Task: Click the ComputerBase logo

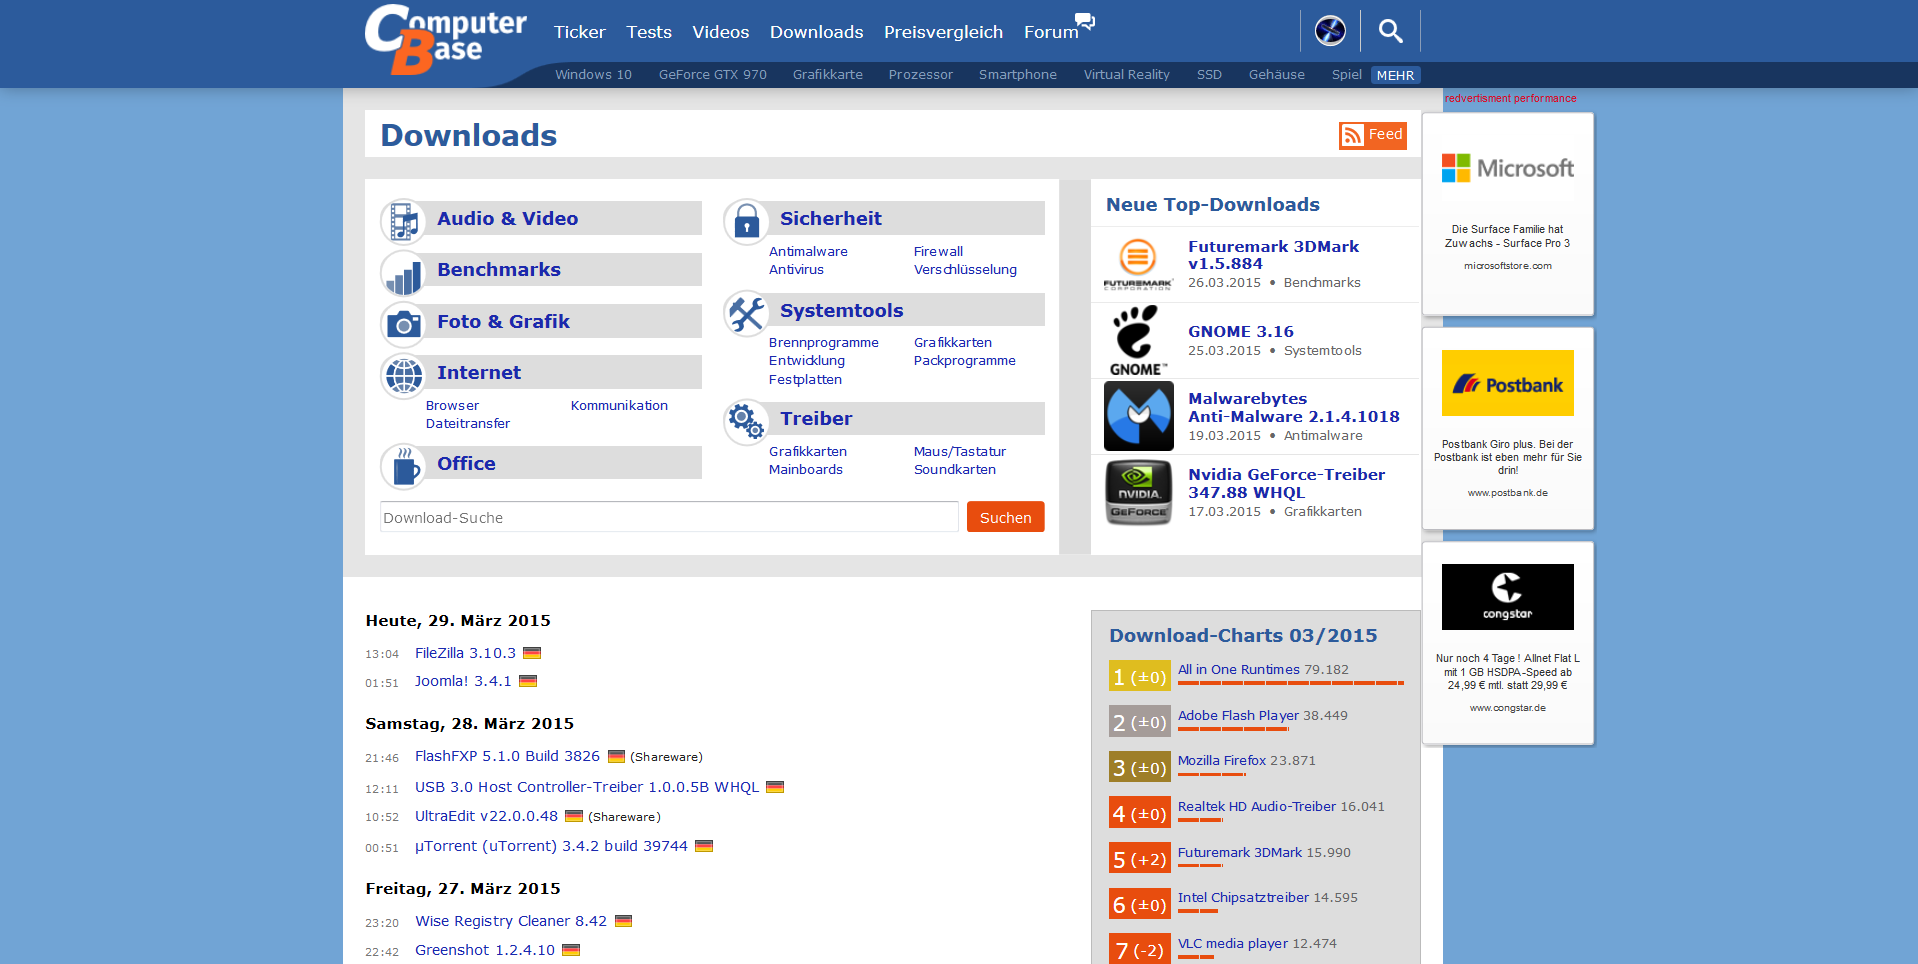Action: [445, 40]
